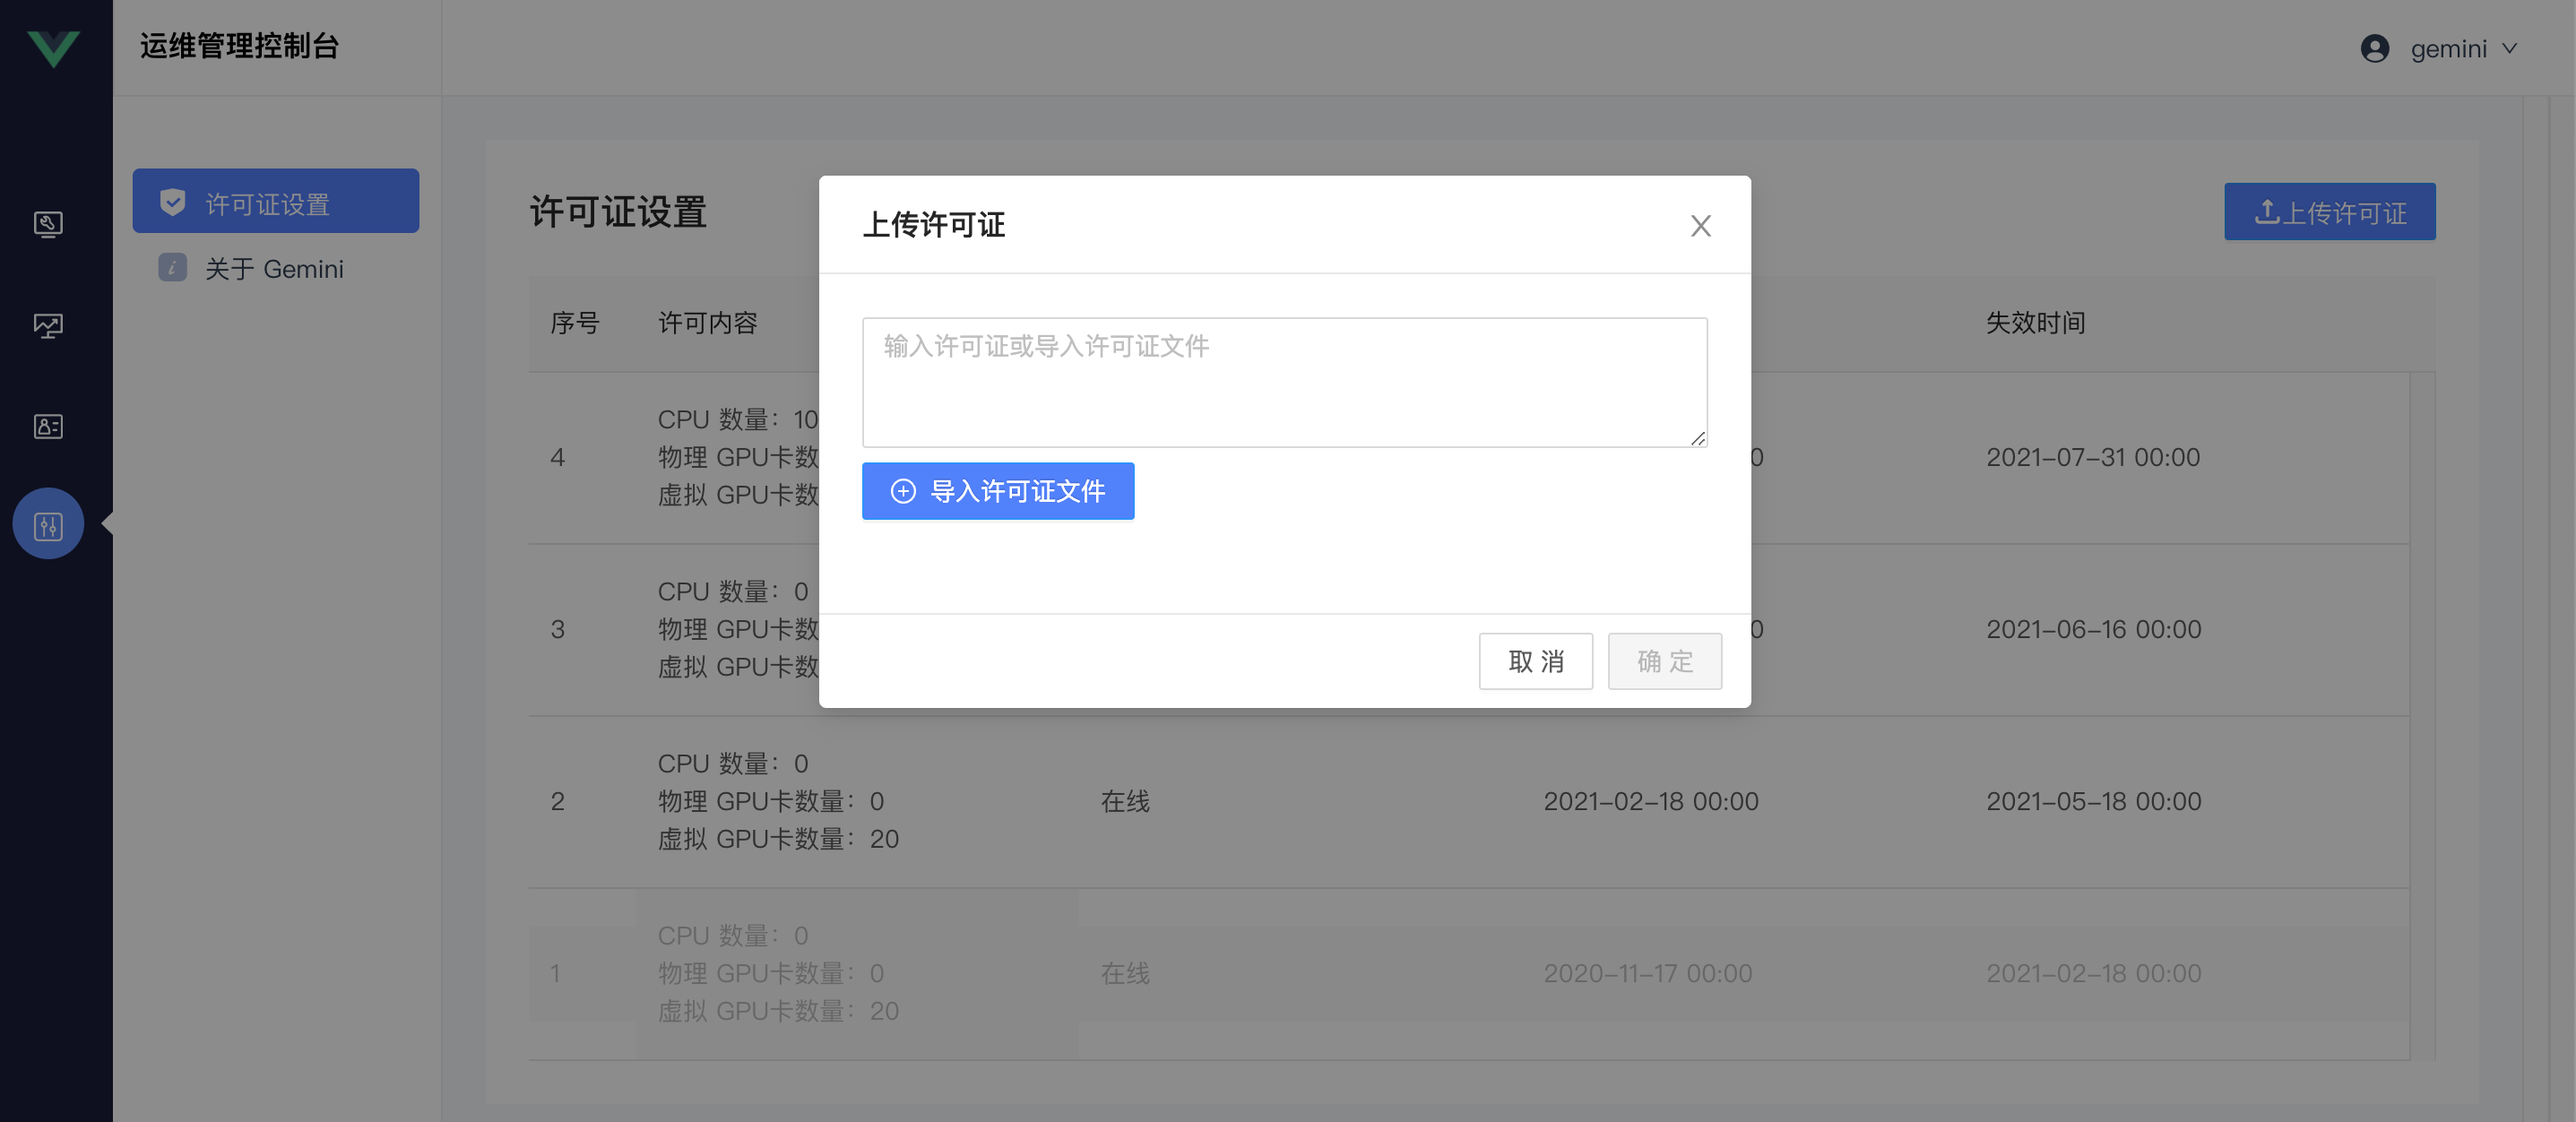
Task: Click the 运维管理控制台 title
Action: [x=239, y=46]
